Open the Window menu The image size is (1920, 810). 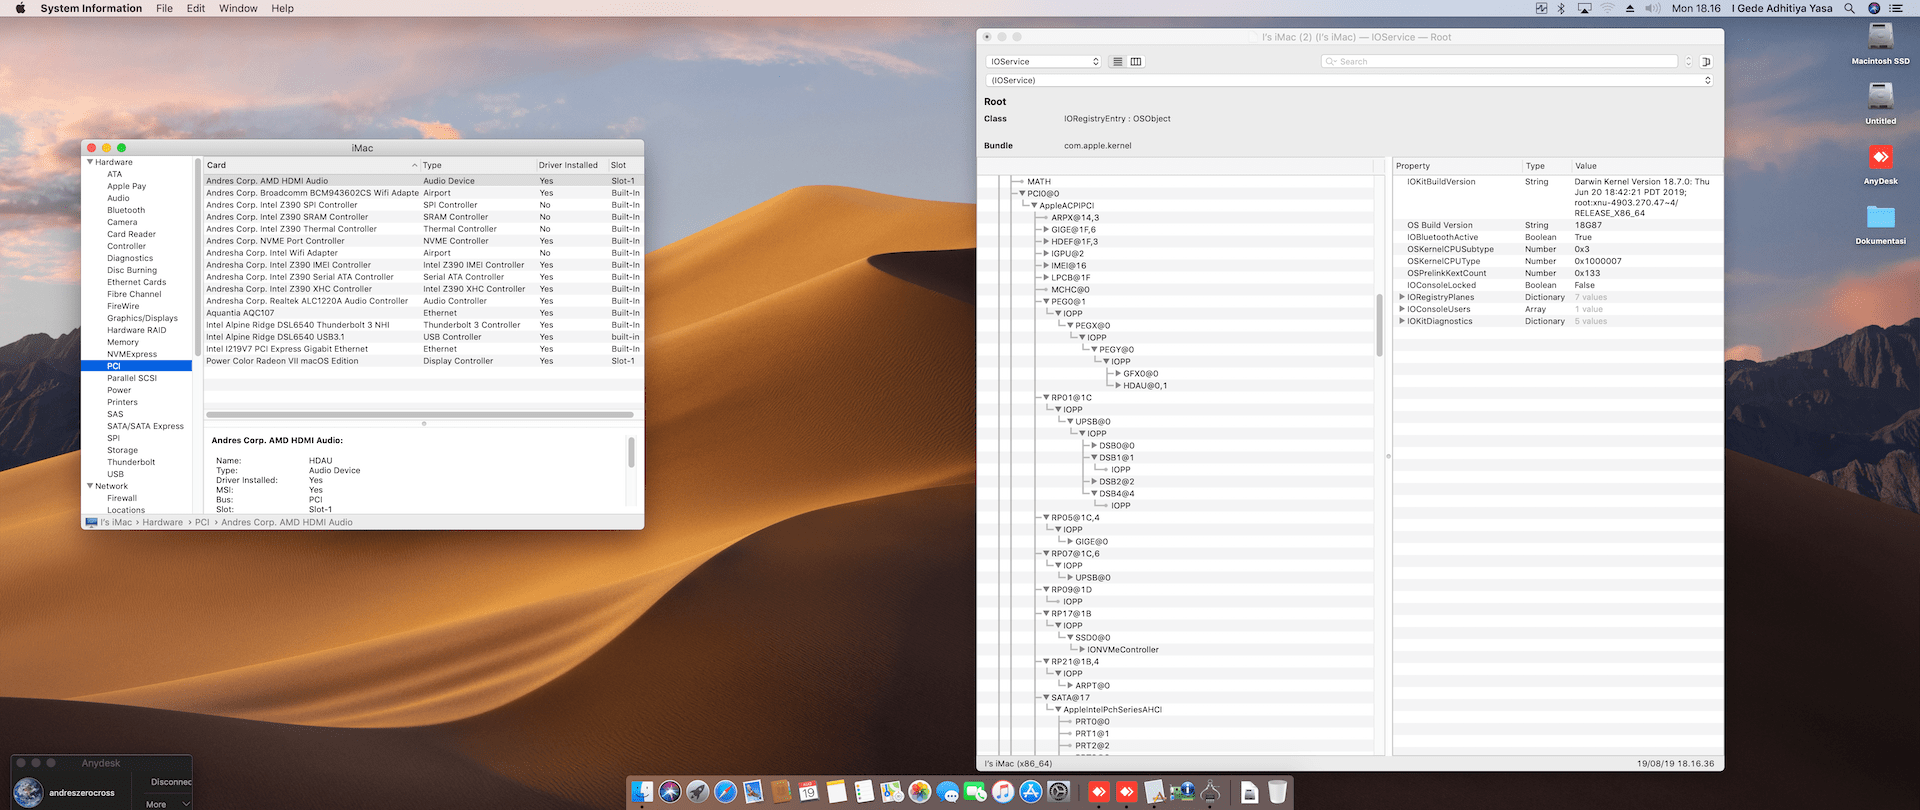click(x=238, y=8)
